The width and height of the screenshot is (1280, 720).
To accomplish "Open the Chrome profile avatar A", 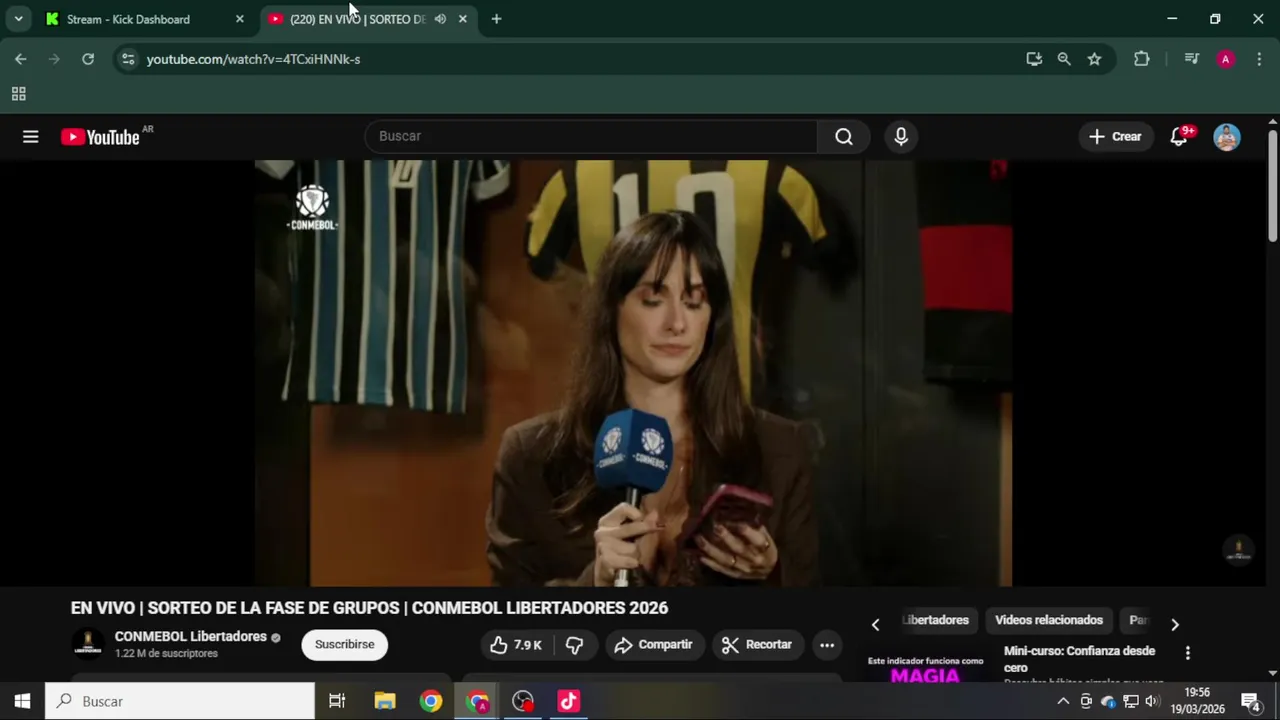I will [x=1225, y=59].
